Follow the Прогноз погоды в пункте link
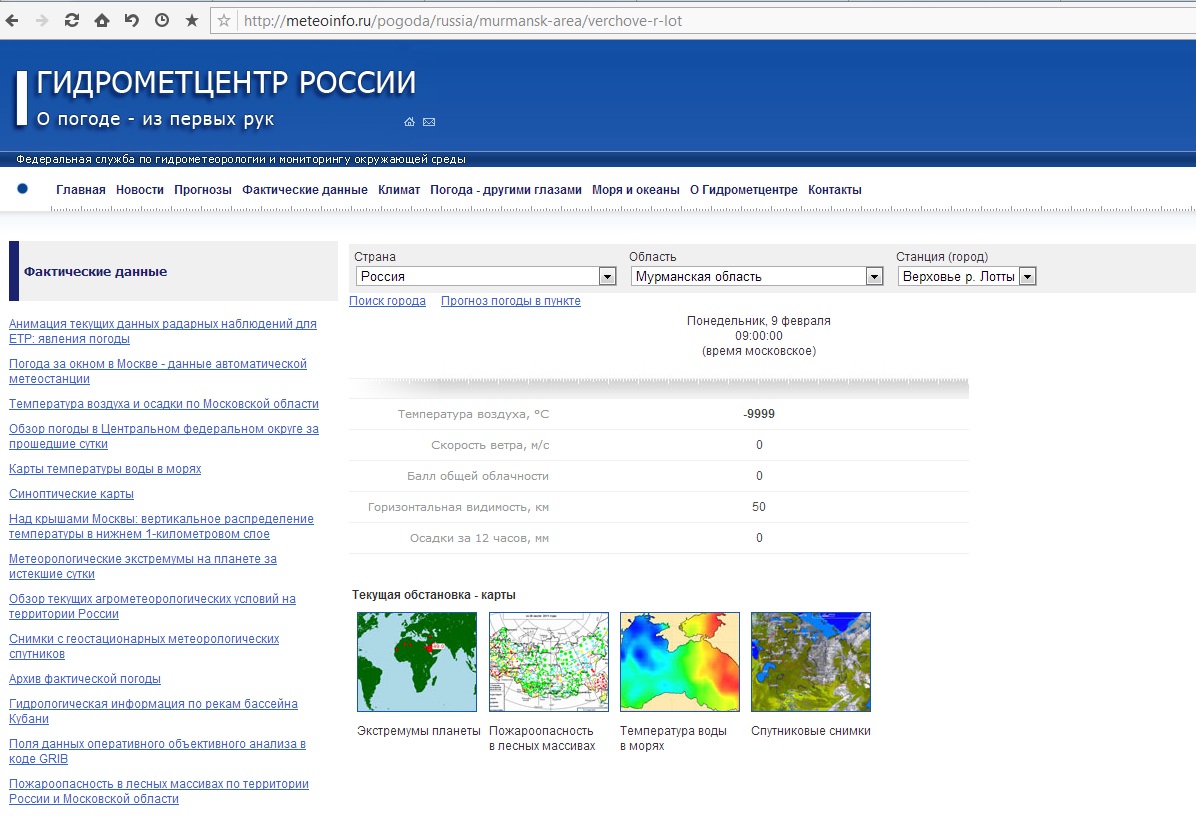This screenshot has height=827, width=1196. pyautogui.click(x=510, y=301)
